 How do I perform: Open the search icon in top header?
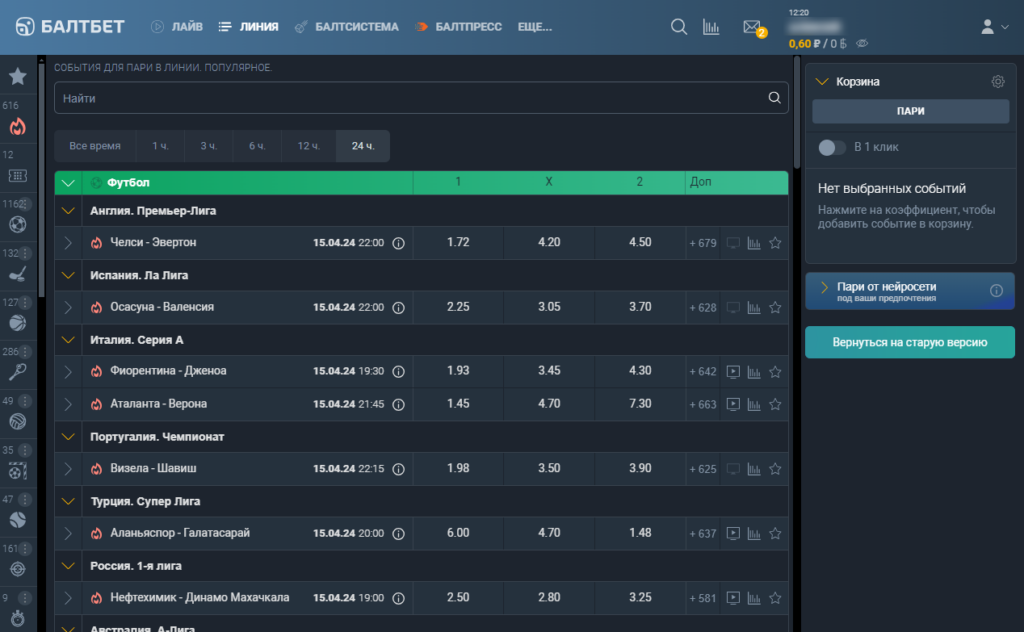point(679,27)
